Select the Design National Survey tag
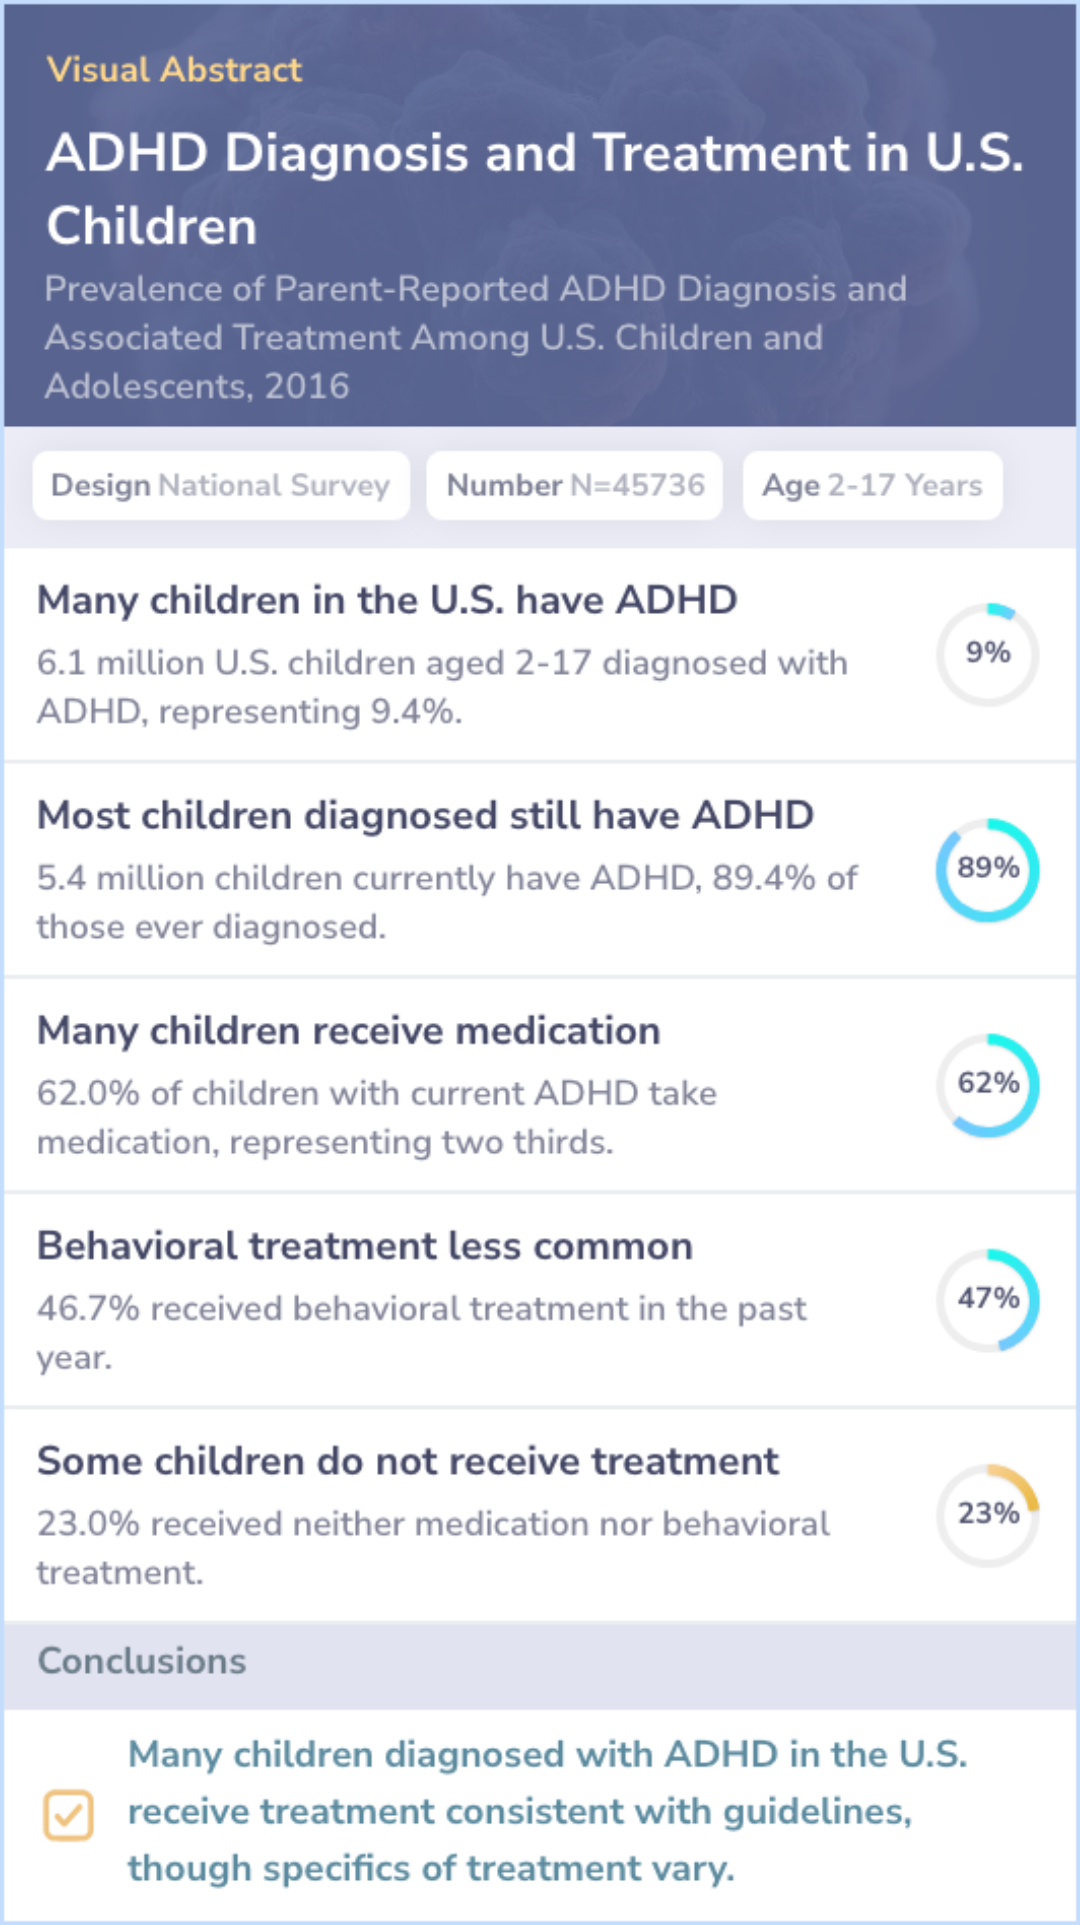 tap(221, 486)
